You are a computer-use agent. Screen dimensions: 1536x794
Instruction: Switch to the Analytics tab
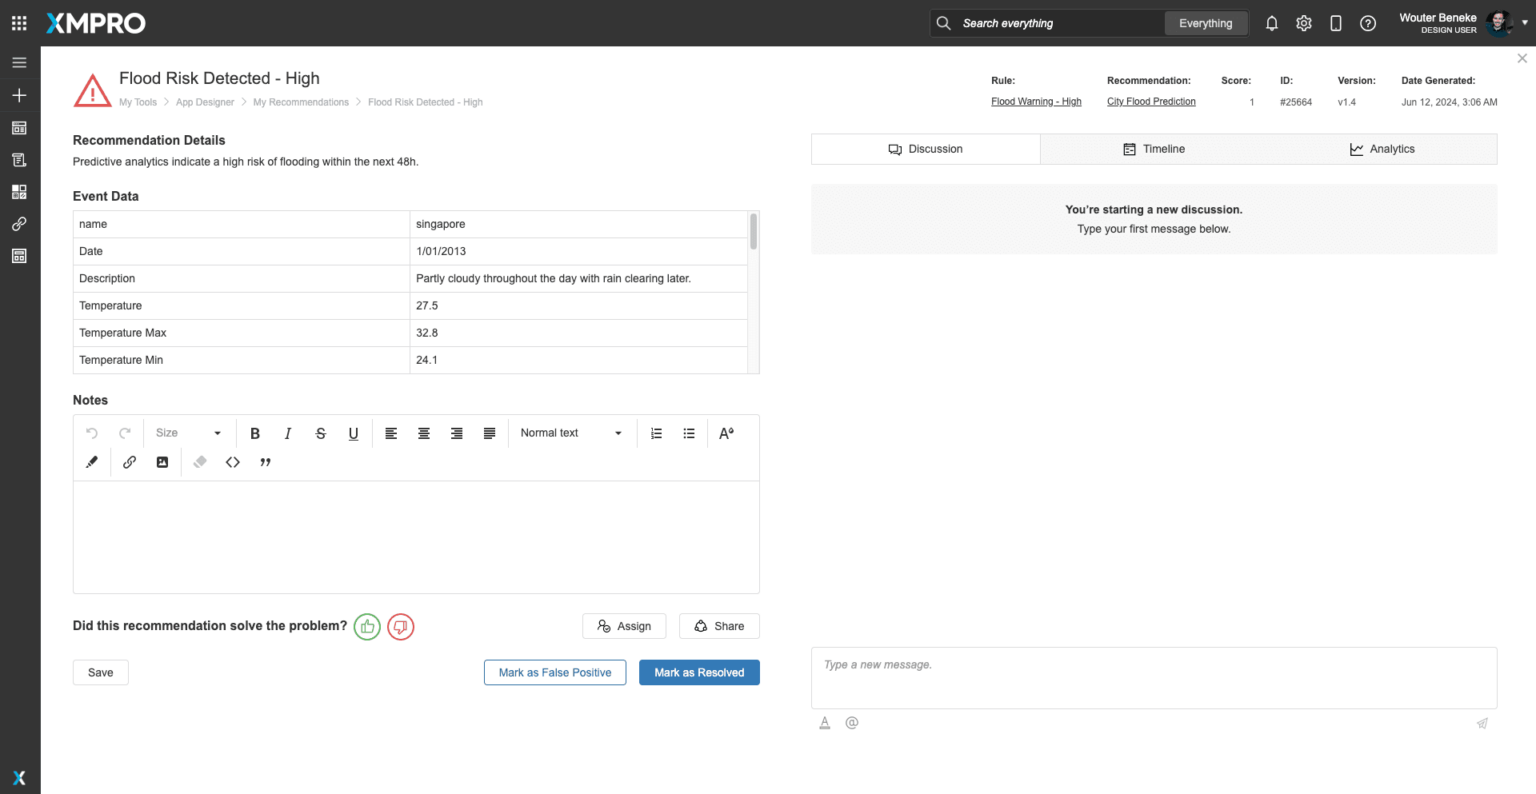tap(1382, 149)
